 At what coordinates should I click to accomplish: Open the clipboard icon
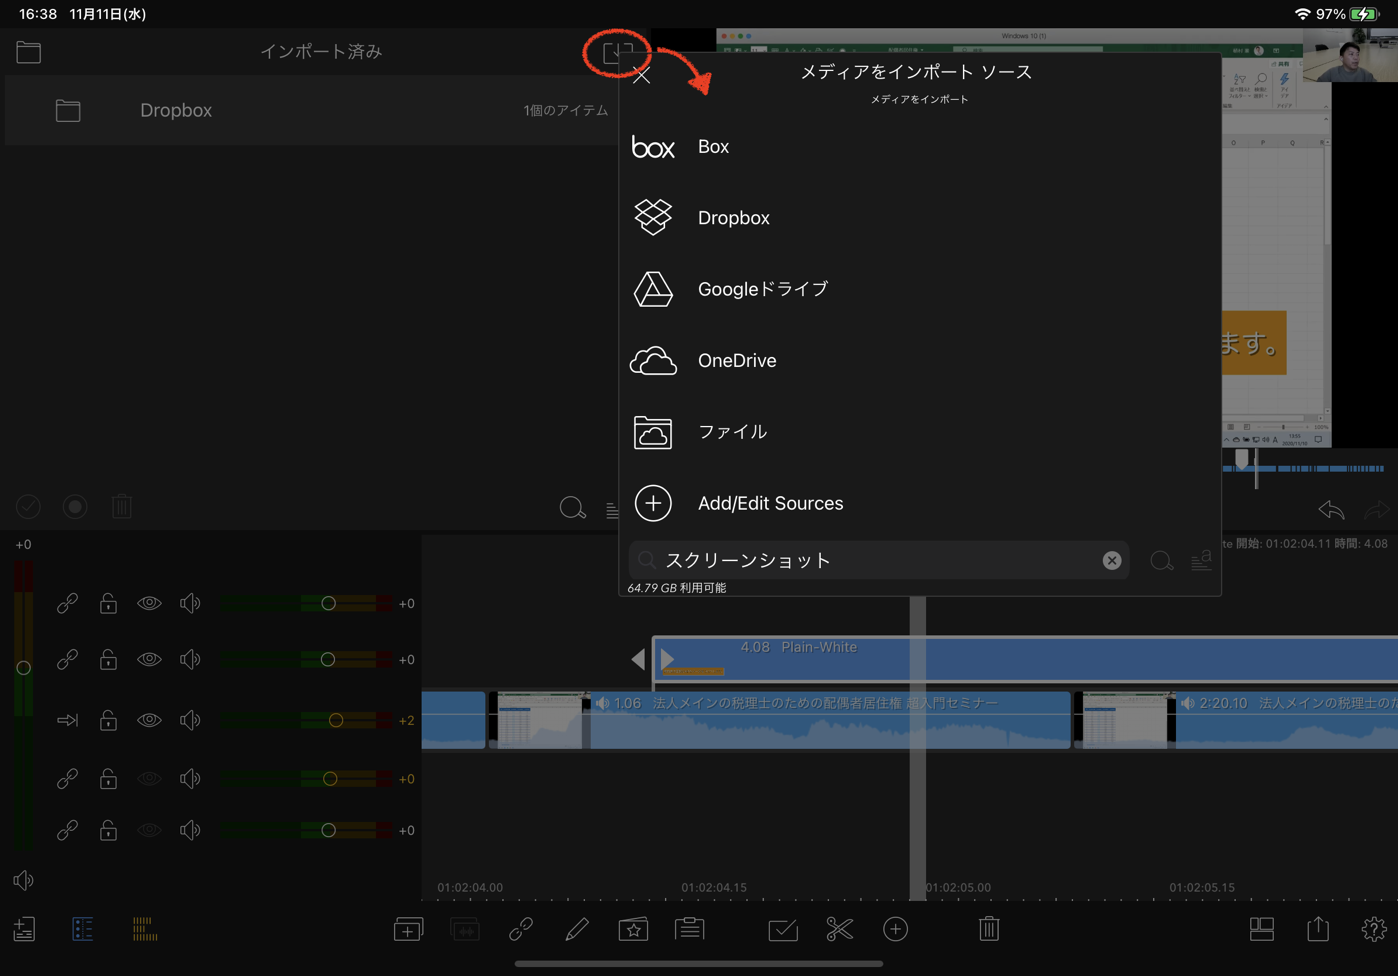[x=690, y=929]
